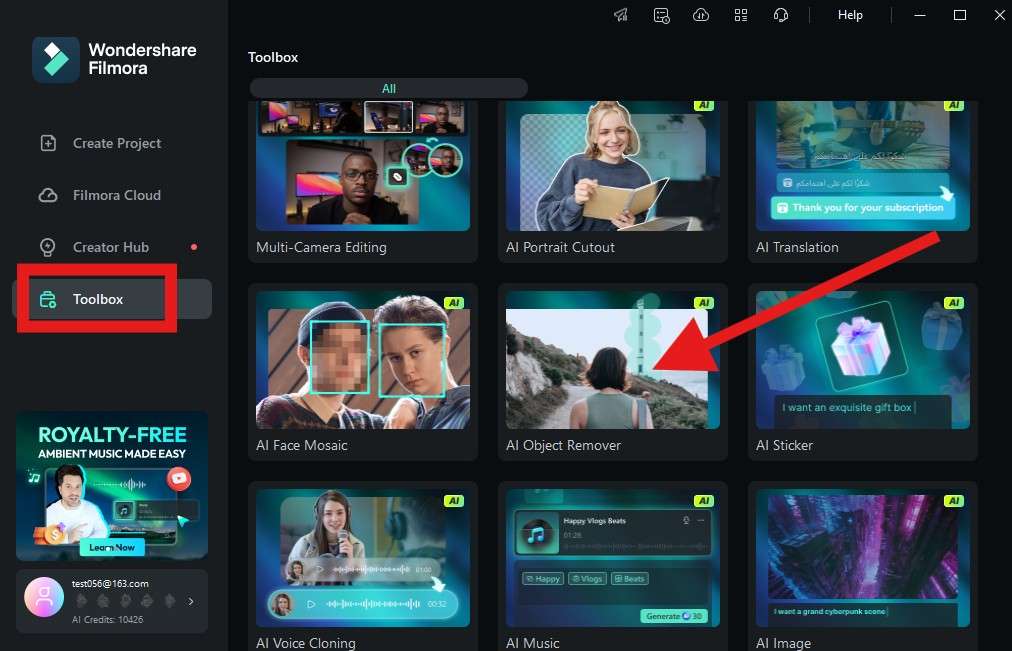The width and height of the screenshot is (1012, 651).
Task: Open the AI Sticker tool
Action: pyautogui.click(x=862, y=372)
